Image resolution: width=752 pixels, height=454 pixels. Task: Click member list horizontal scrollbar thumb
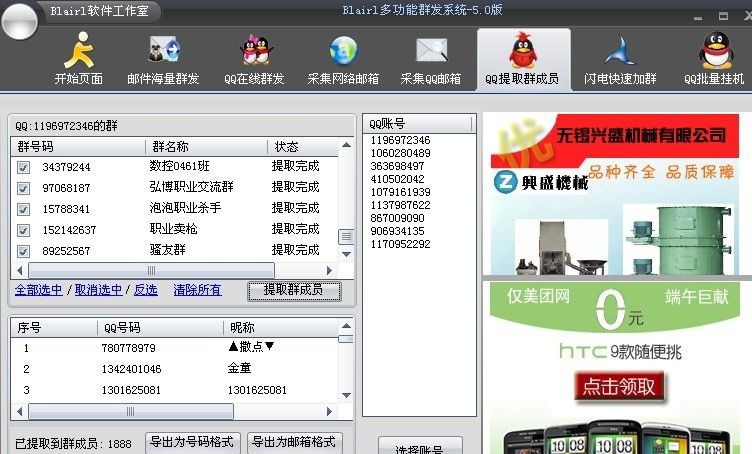tap(131, 411)
